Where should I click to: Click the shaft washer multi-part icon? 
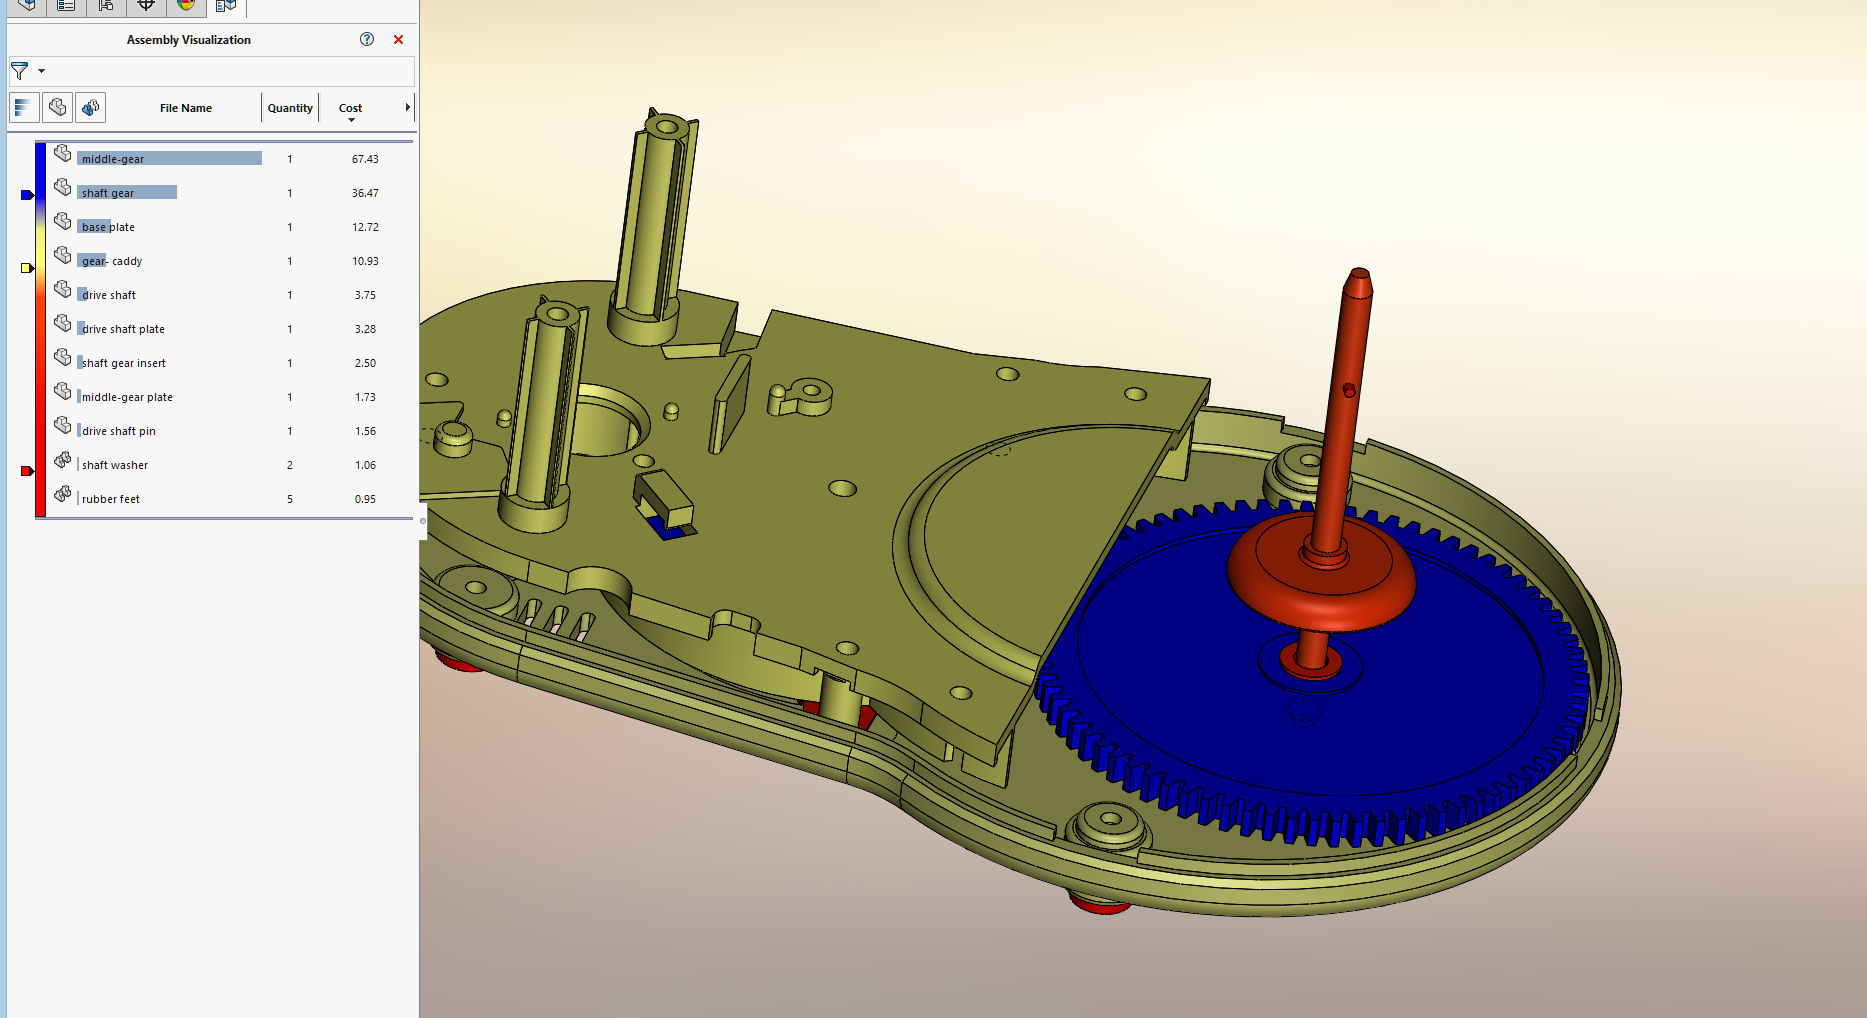pyautogui.click(x=62, y=459)
